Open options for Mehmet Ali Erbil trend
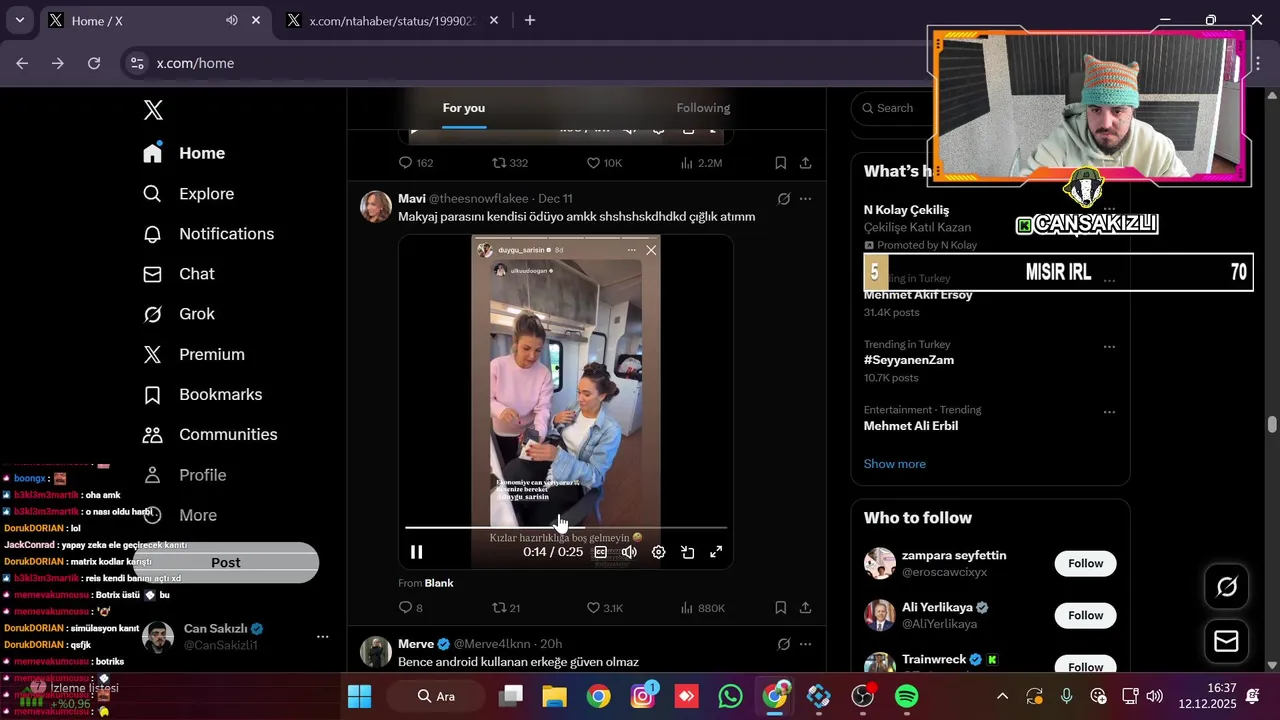 tap(1109, 412)
